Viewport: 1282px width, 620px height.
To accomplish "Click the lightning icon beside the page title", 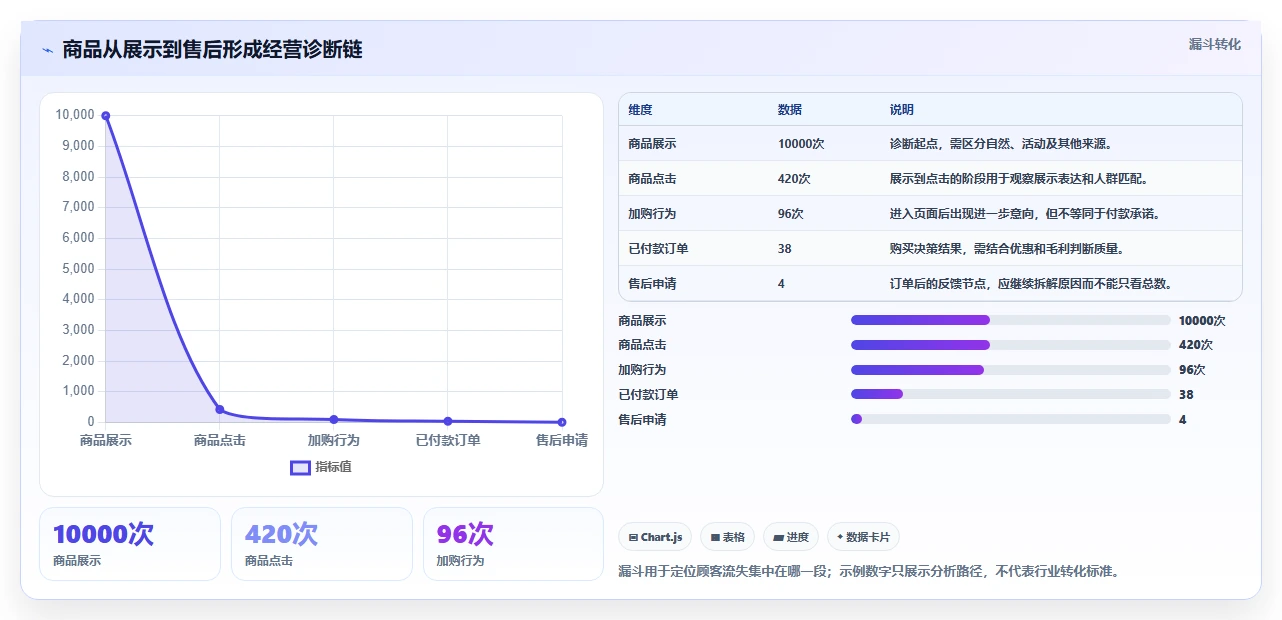I will click(x=47, y=50).
